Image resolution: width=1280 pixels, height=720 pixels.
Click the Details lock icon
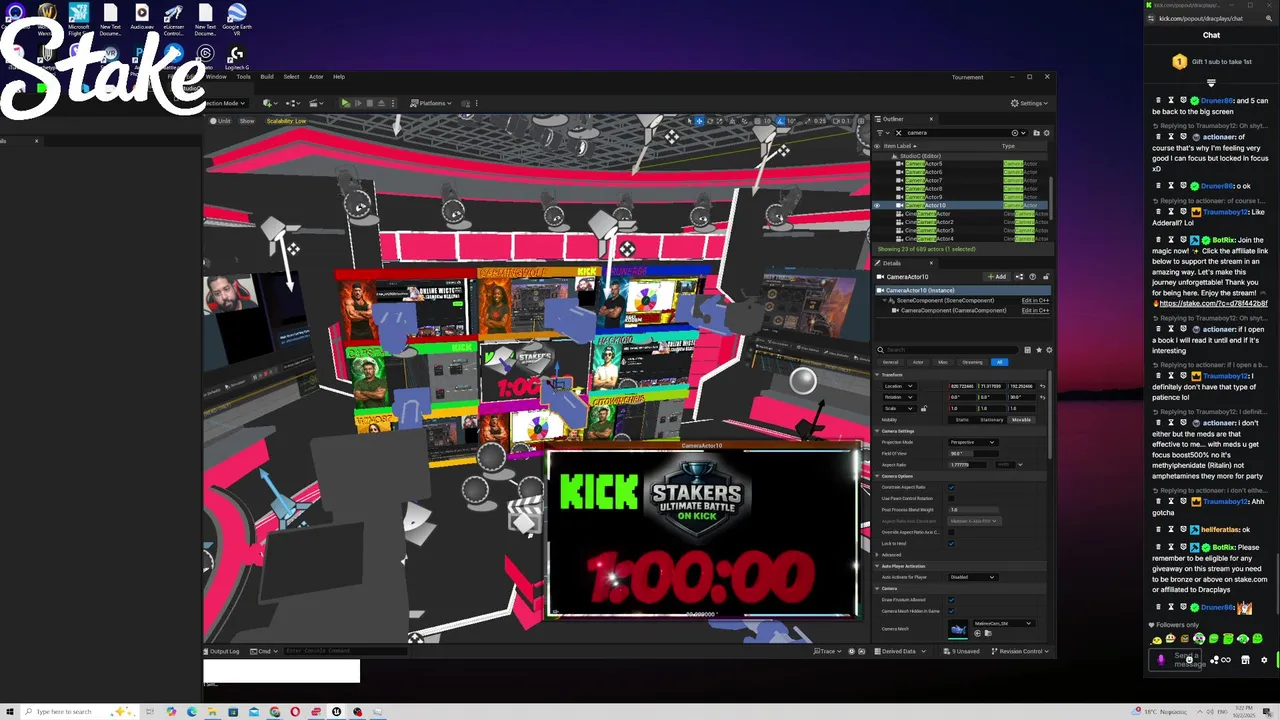[1045, 277]
